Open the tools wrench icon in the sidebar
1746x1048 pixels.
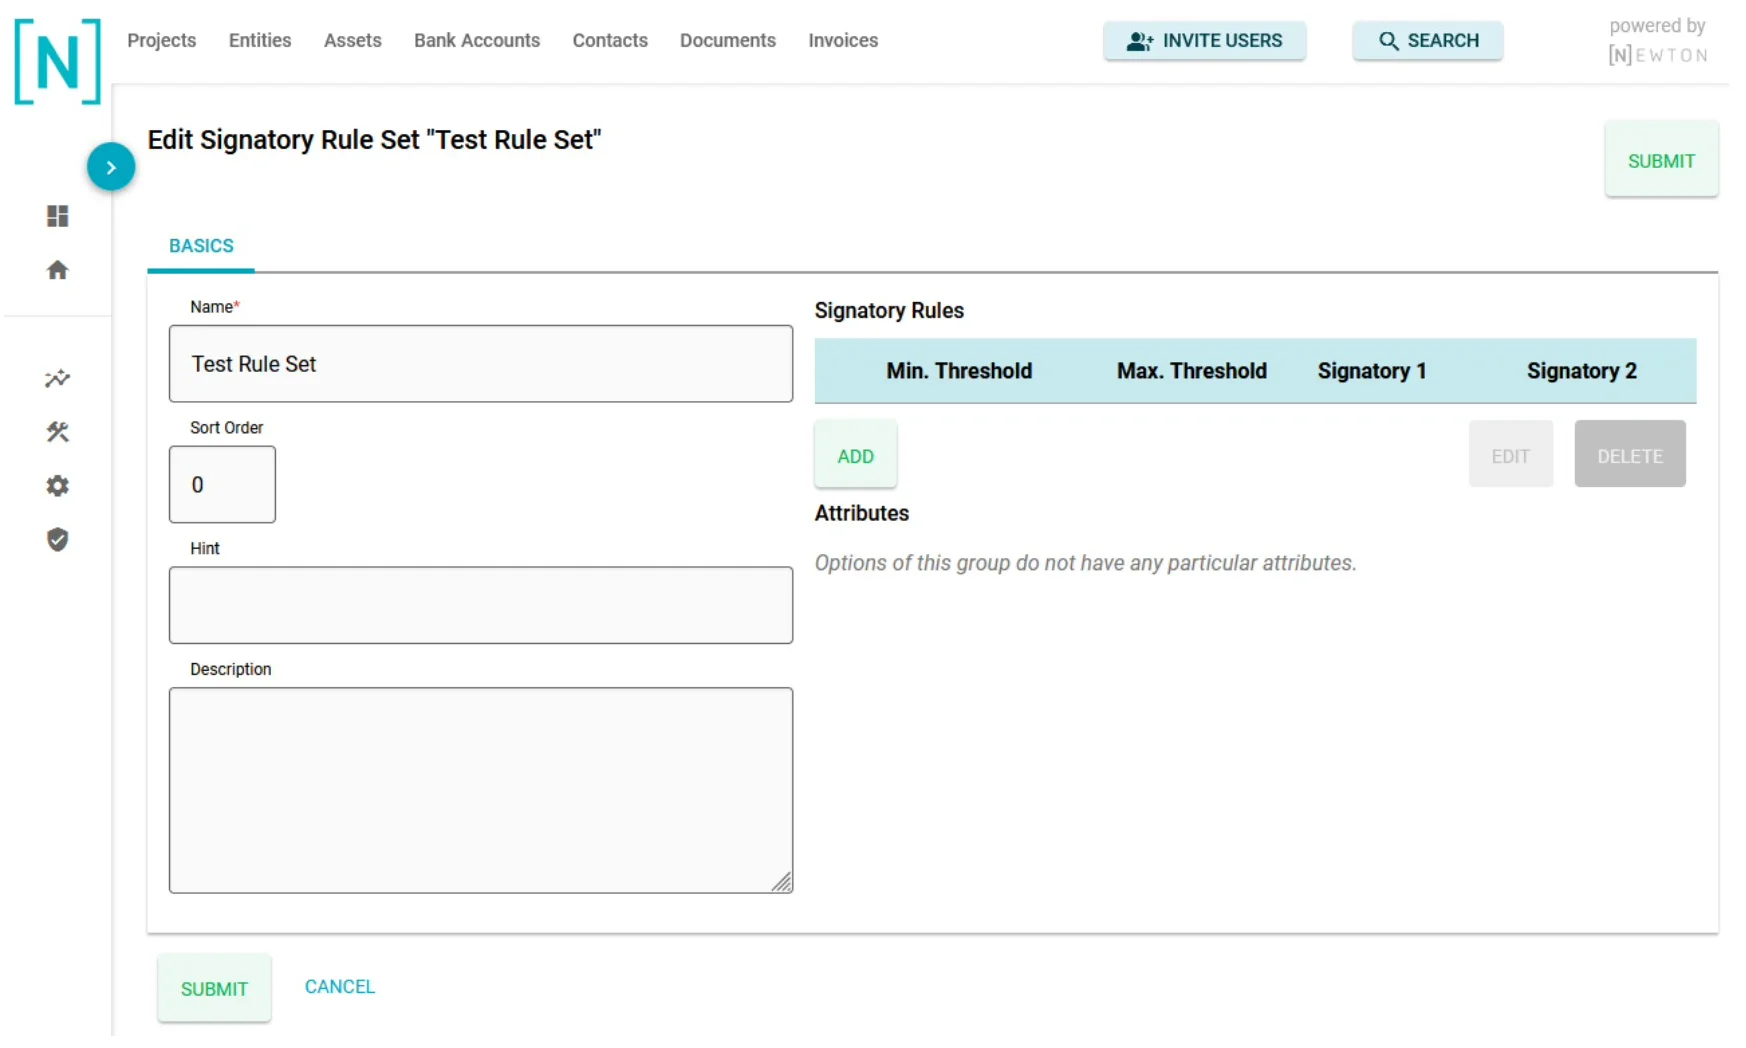pos(58,432)
